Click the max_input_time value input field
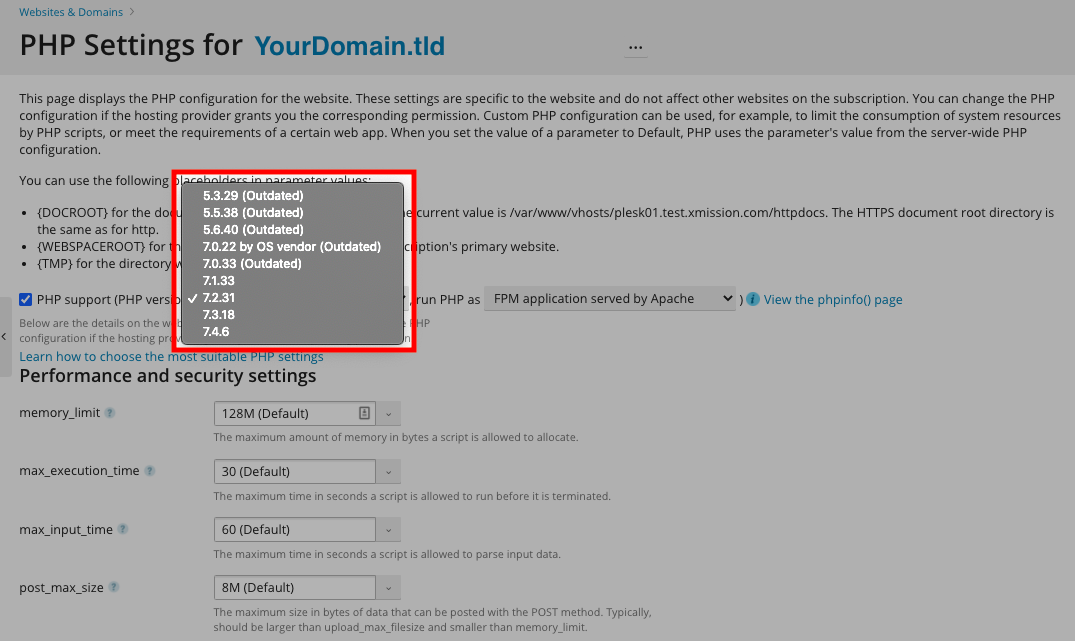This screenshot has width=1075, height=641. pyautogui.click(x=295, y=529)
